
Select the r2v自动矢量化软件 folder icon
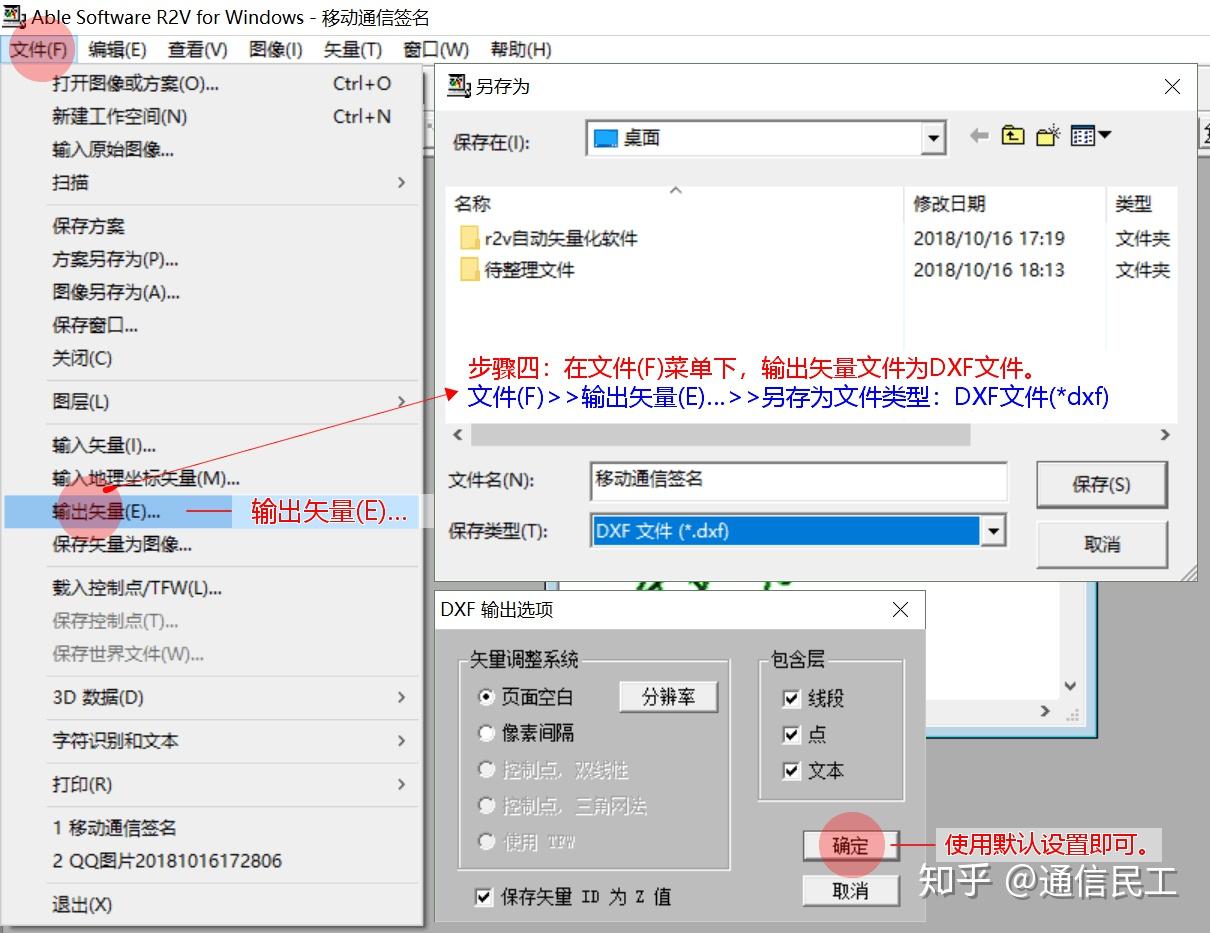(x=470, y=238)
